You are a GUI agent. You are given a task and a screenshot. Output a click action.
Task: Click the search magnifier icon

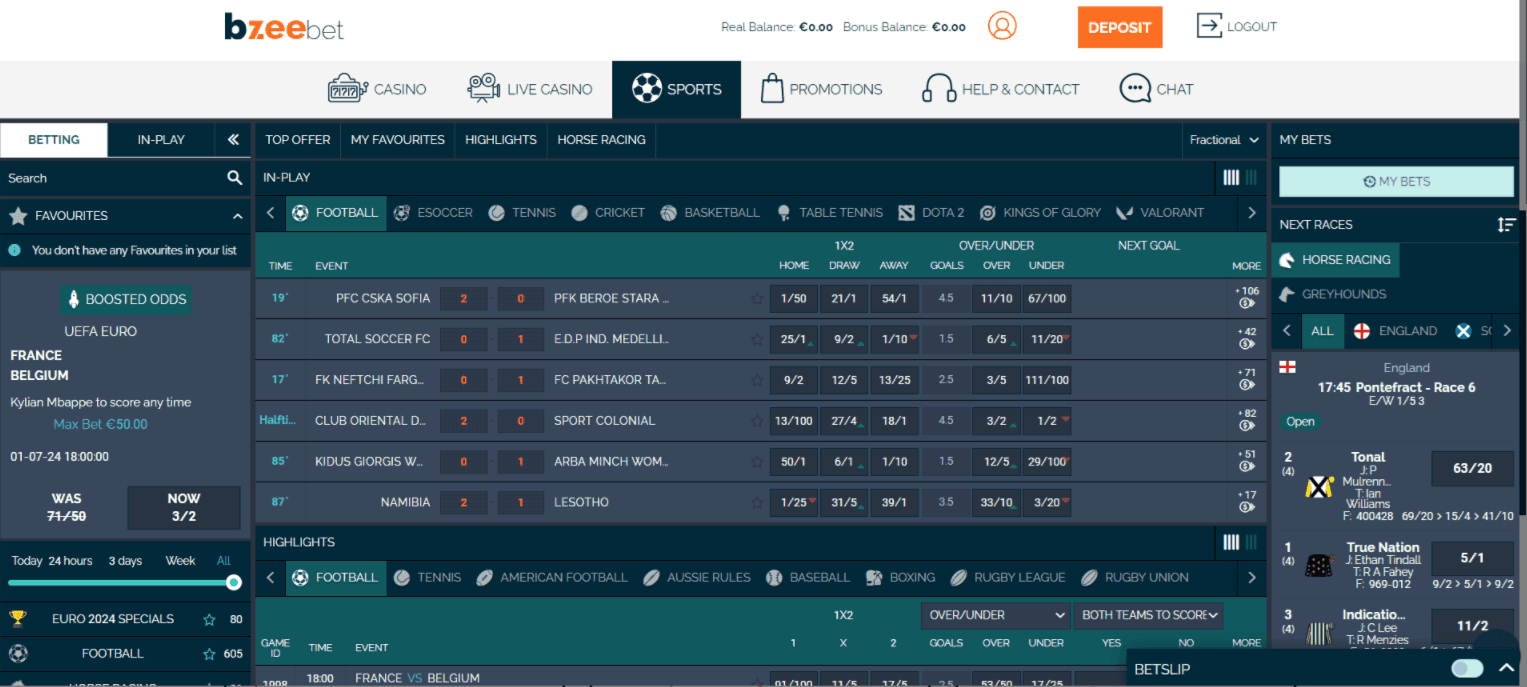coord(234,178)
